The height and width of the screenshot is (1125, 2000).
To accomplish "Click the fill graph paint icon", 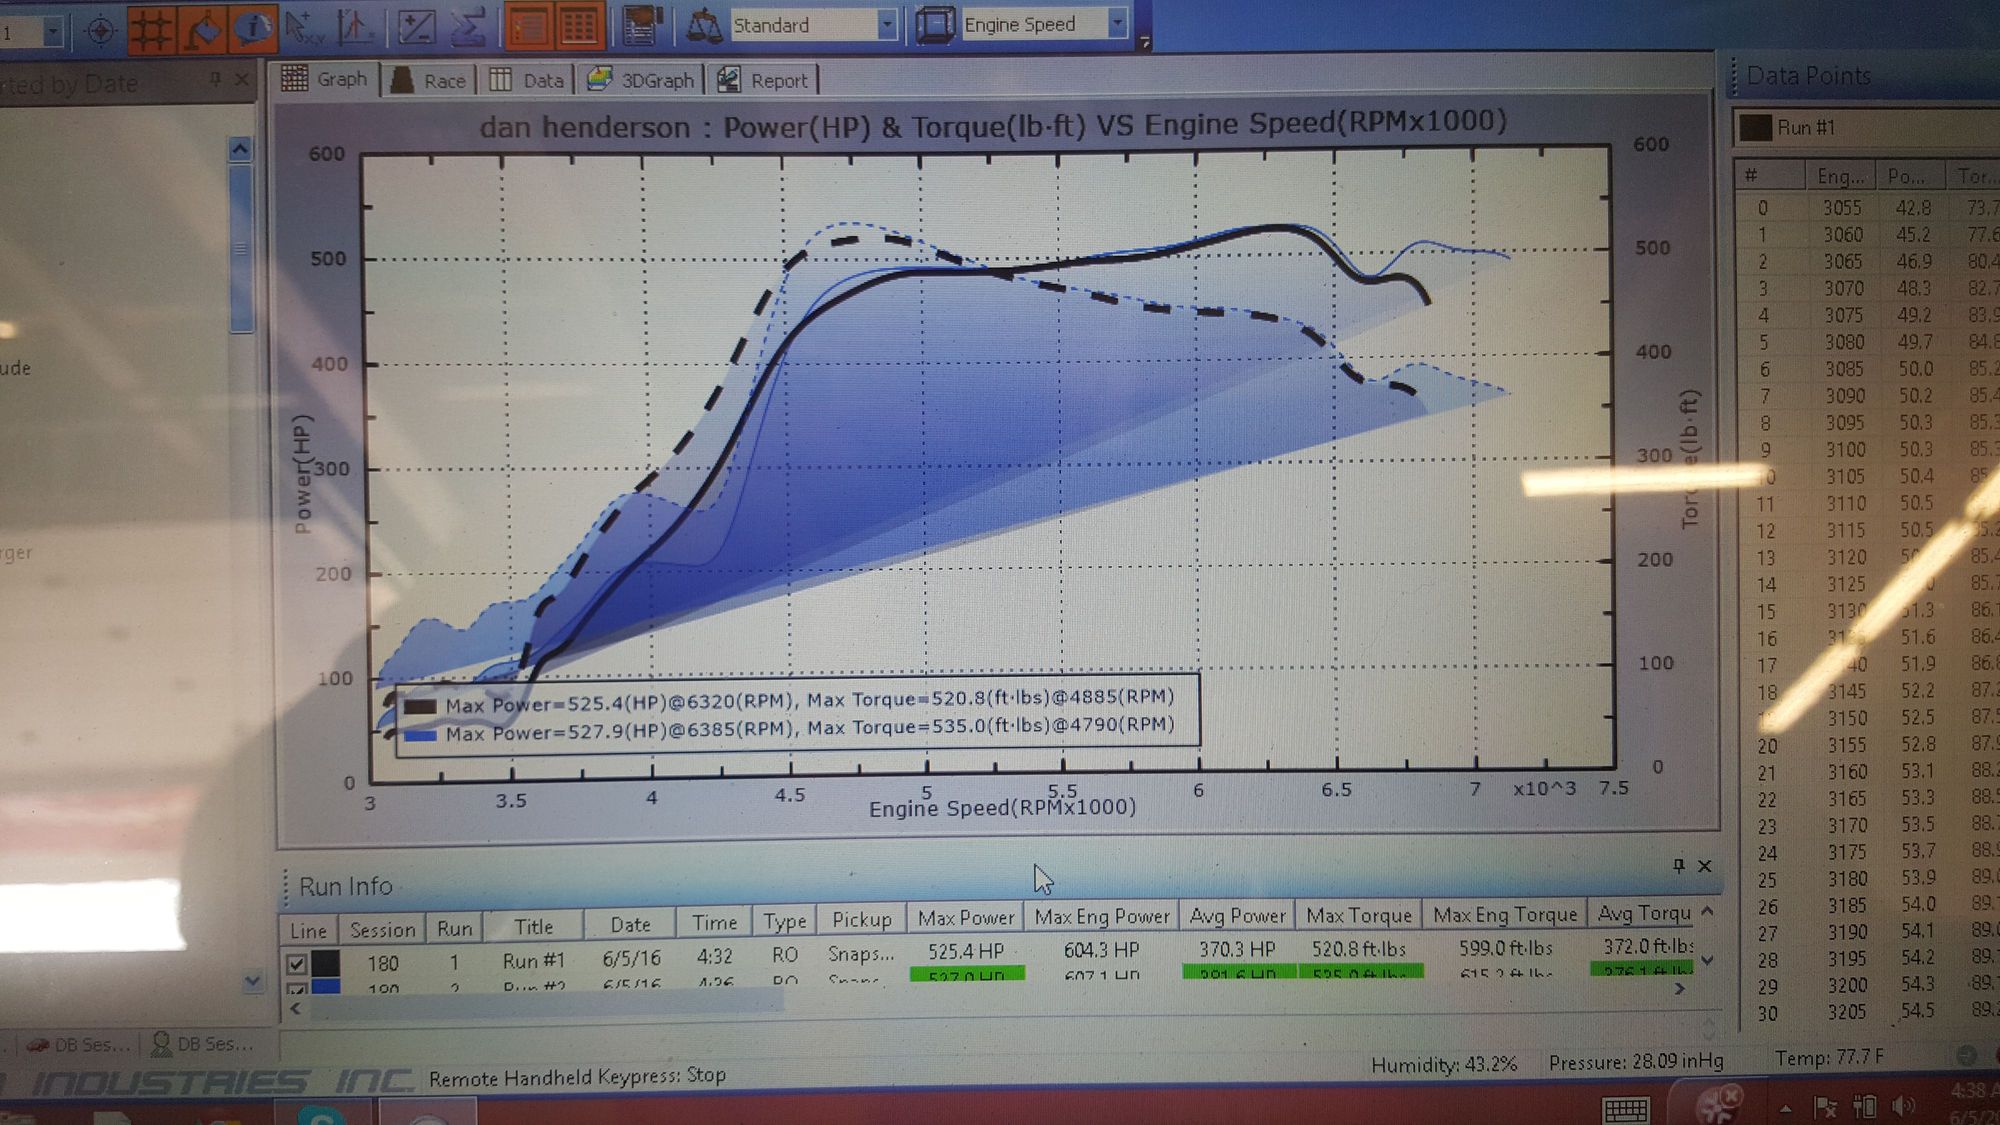I will 203,28.
